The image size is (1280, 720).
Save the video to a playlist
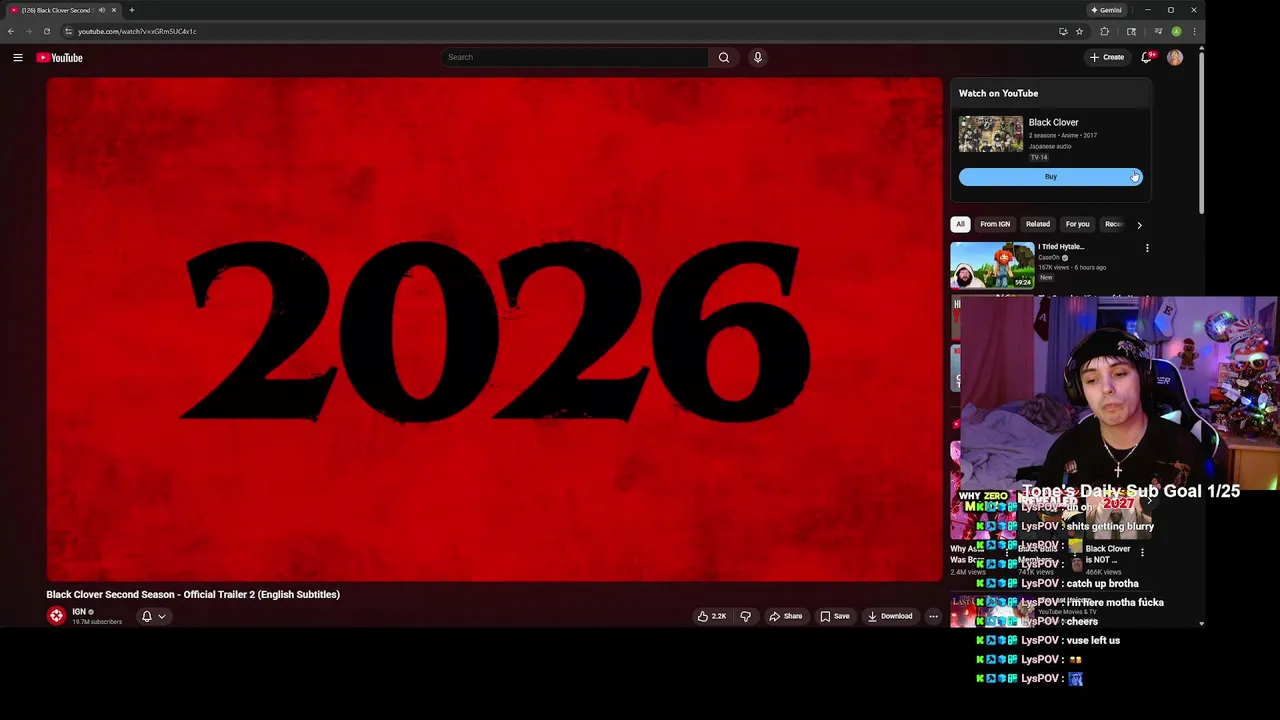(835, 616)
